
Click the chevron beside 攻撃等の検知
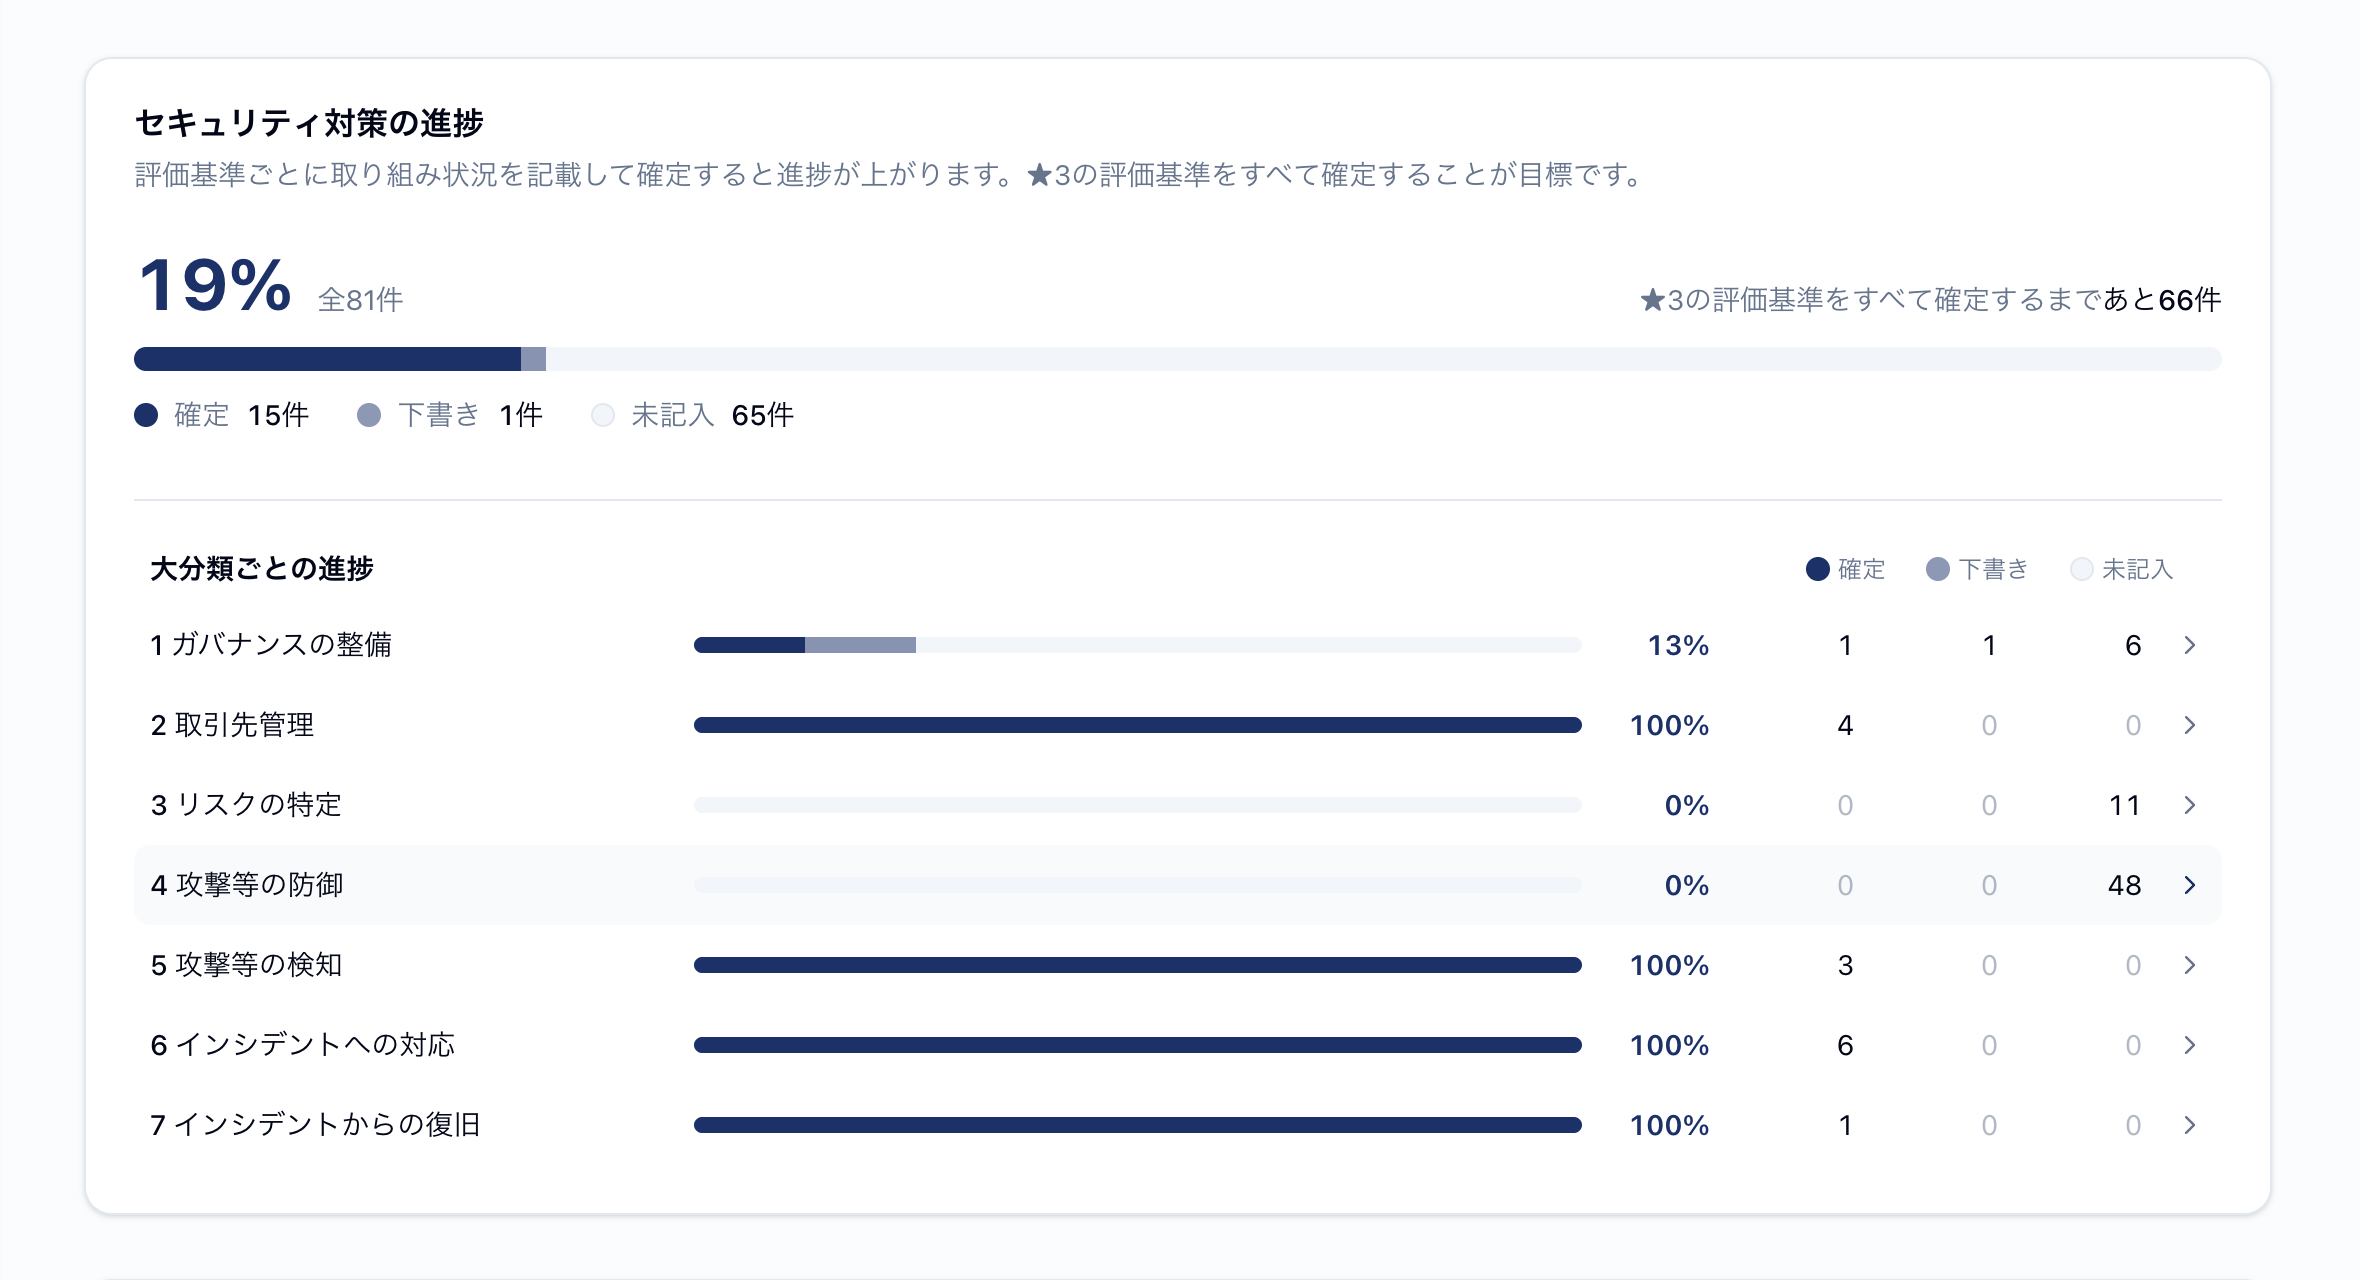click(2189, 965)
